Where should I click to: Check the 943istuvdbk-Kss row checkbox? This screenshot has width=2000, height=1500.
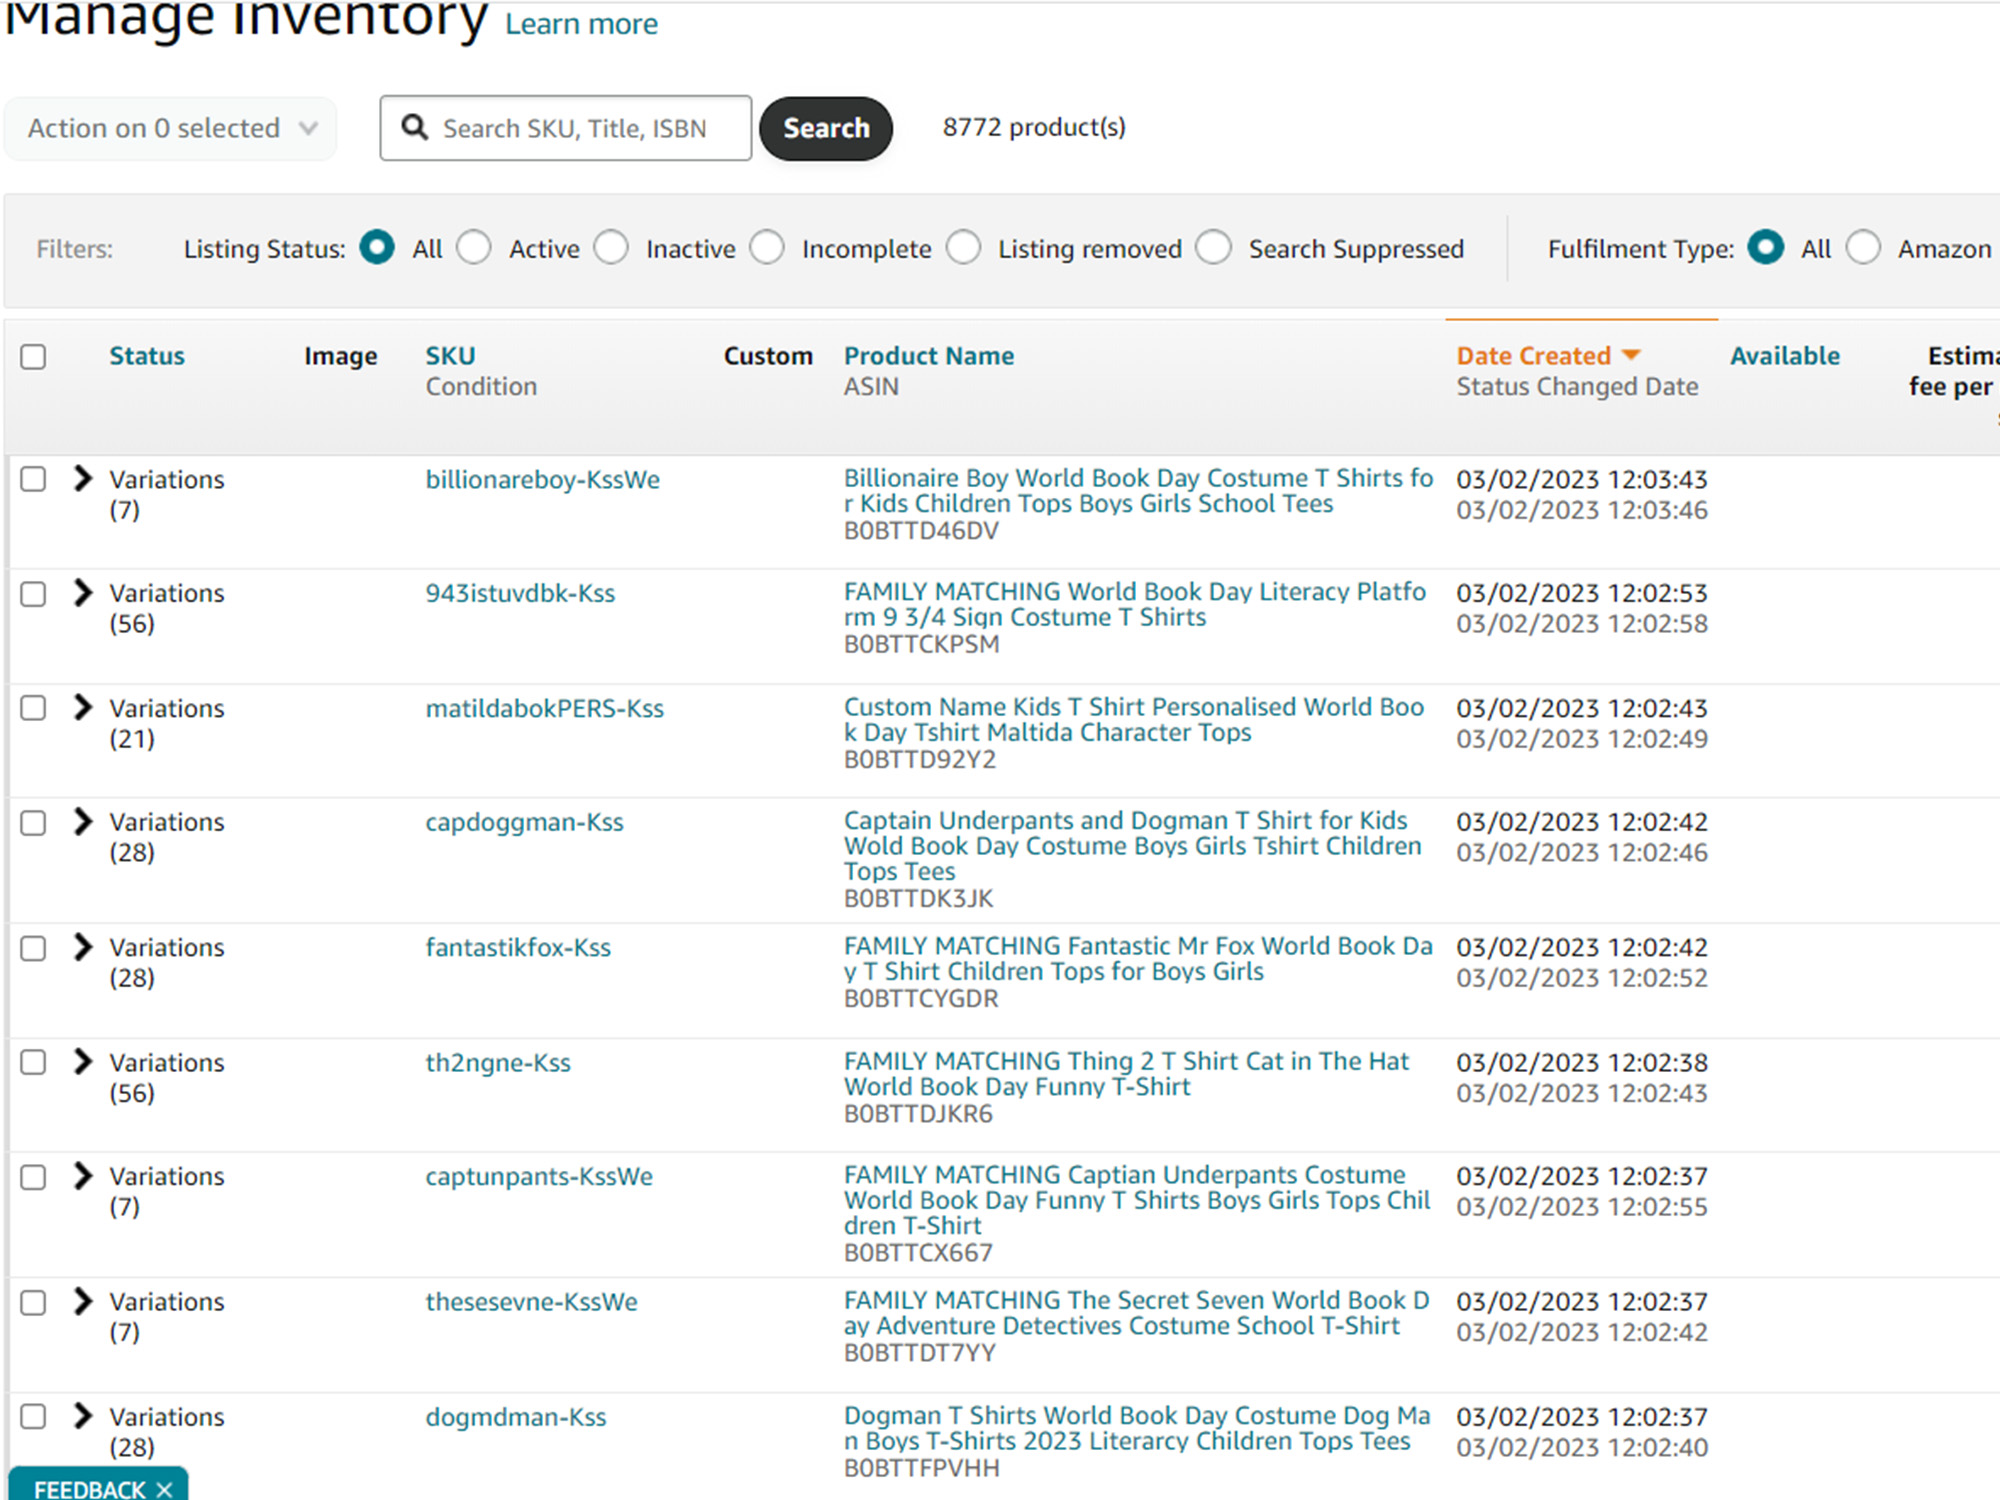click(x=33, y=593)
